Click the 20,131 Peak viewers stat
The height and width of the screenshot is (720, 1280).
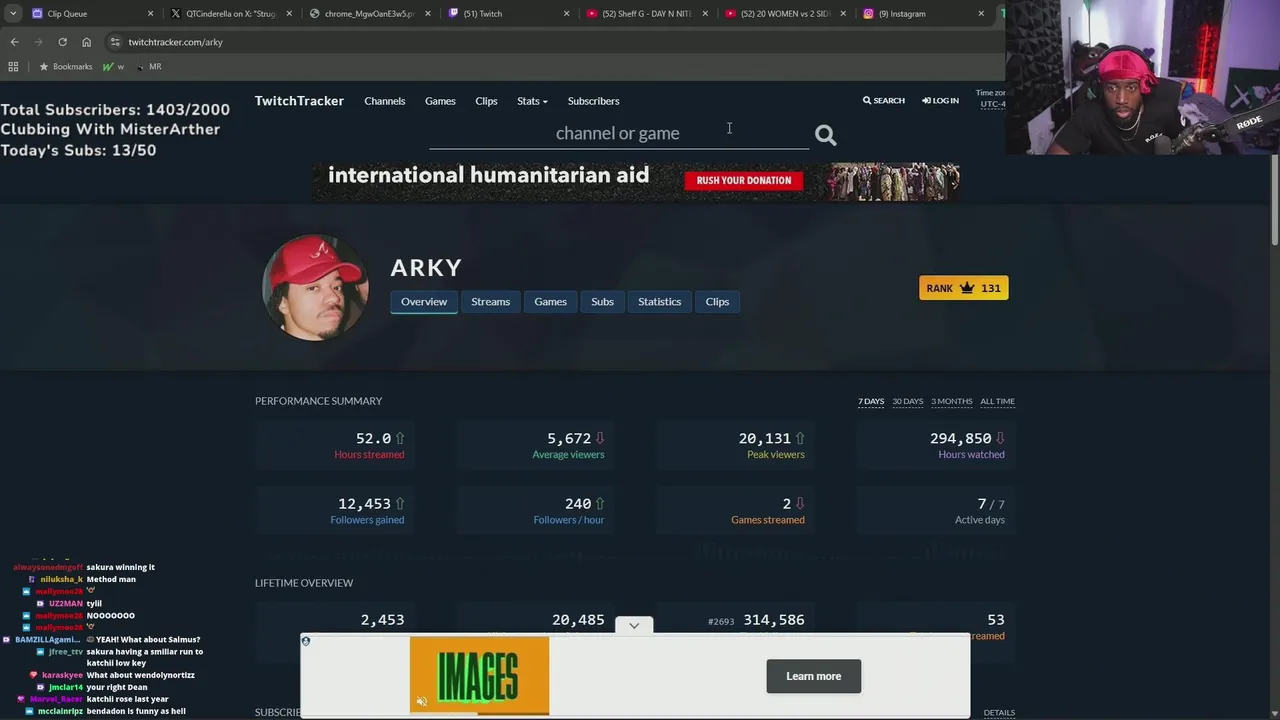(735, 445)
